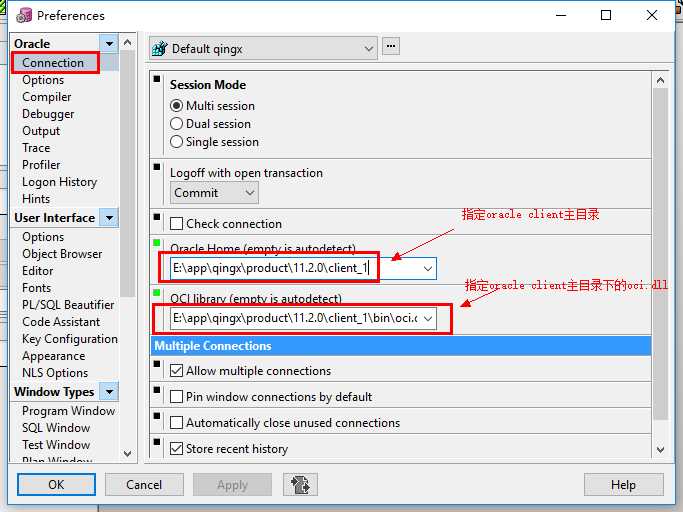Open the PL/SQL Beautifier preferences page

tap(68, 305)
